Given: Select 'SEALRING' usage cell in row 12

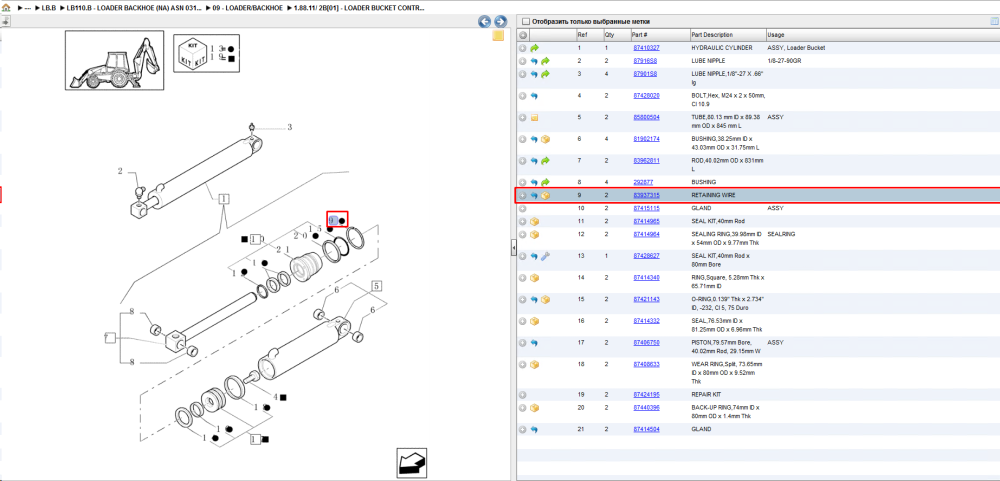Looking at the screenshot, I should pyautogui.click(x=779, y=234).
